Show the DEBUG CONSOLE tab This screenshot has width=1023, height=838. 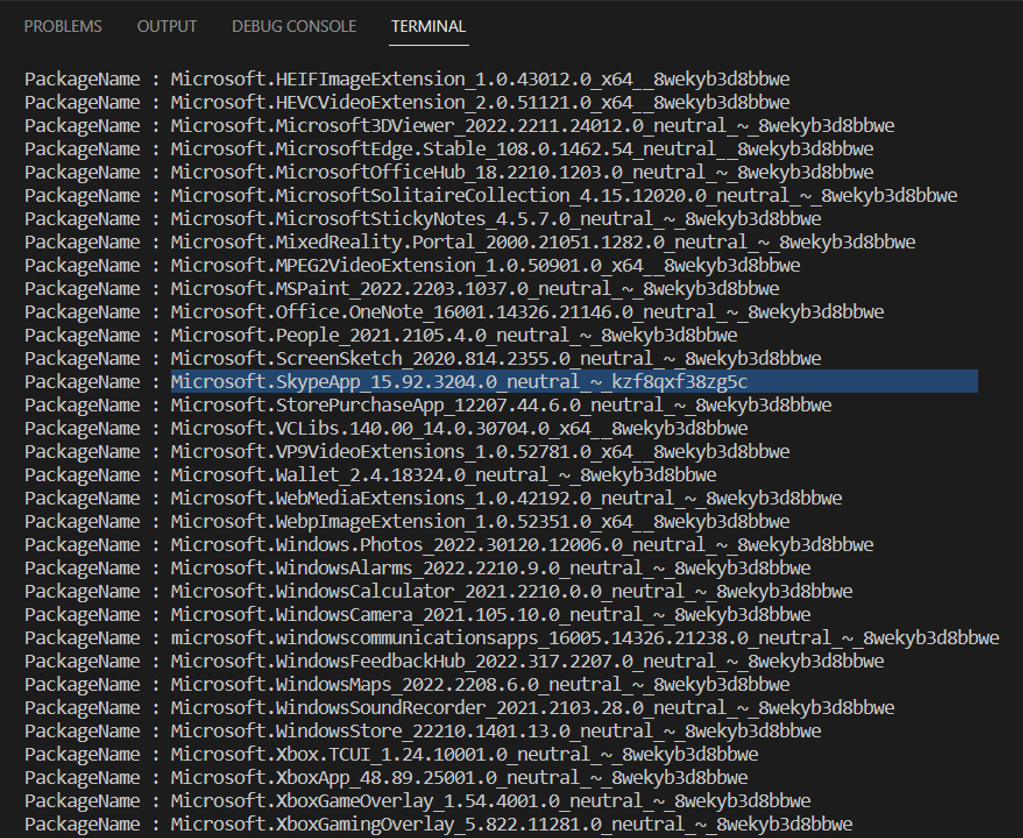pyautogui.click(x=294, y=26)
